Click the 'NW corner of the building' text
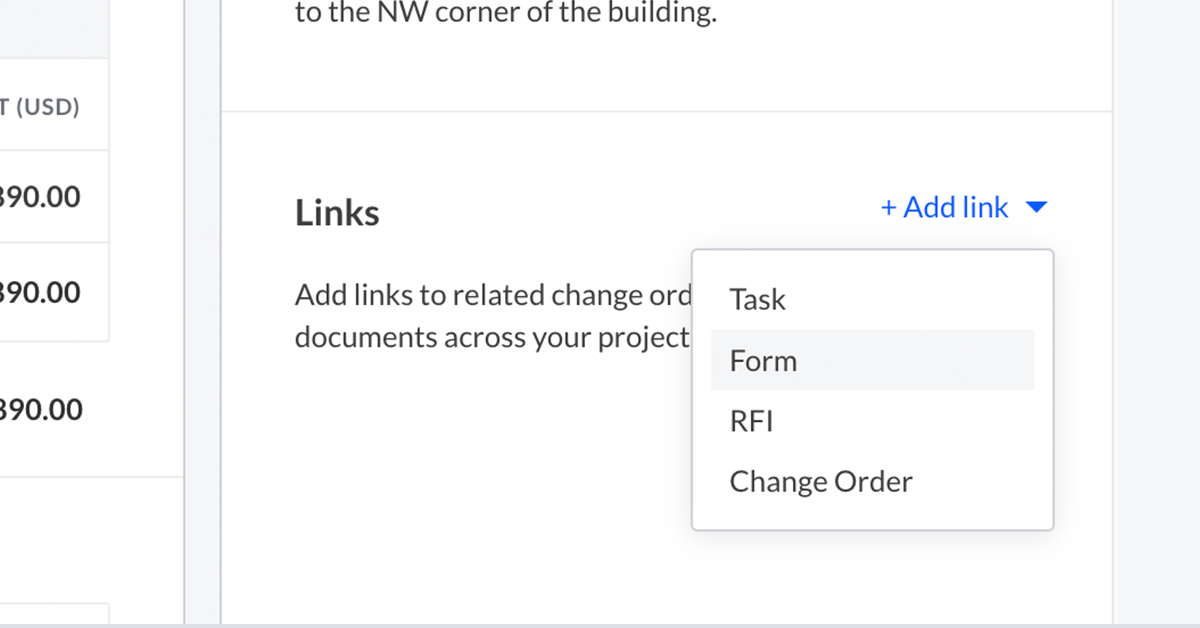1200x628 pixels. [505, 16]
